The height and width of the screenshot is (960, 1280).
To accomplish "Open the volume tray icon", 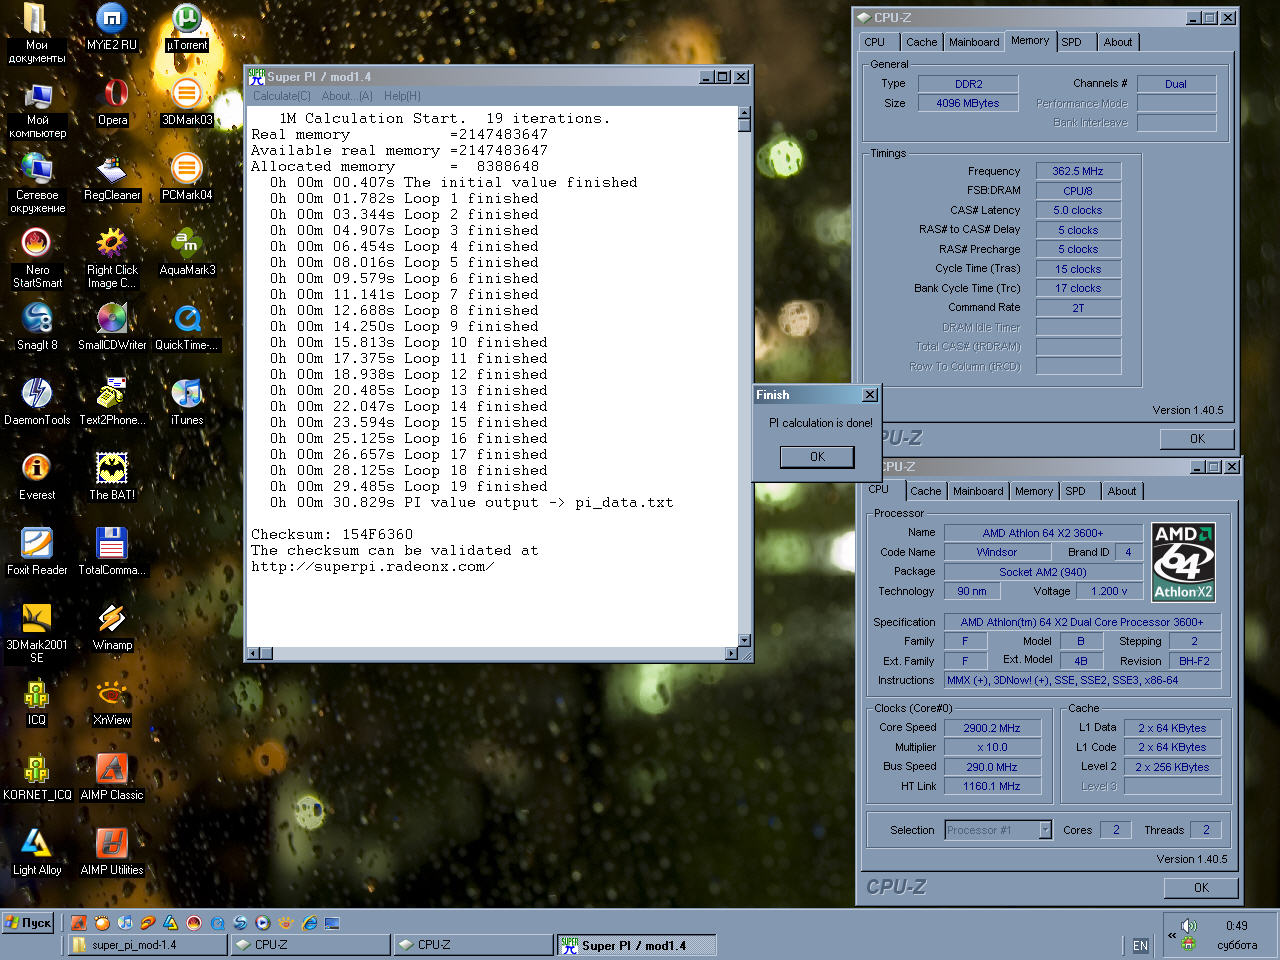I will coord(1189,926).
